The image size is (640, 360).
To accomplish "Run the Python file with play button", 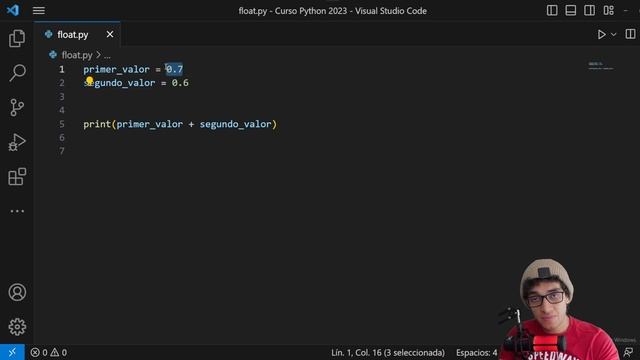I will (601, 34).
